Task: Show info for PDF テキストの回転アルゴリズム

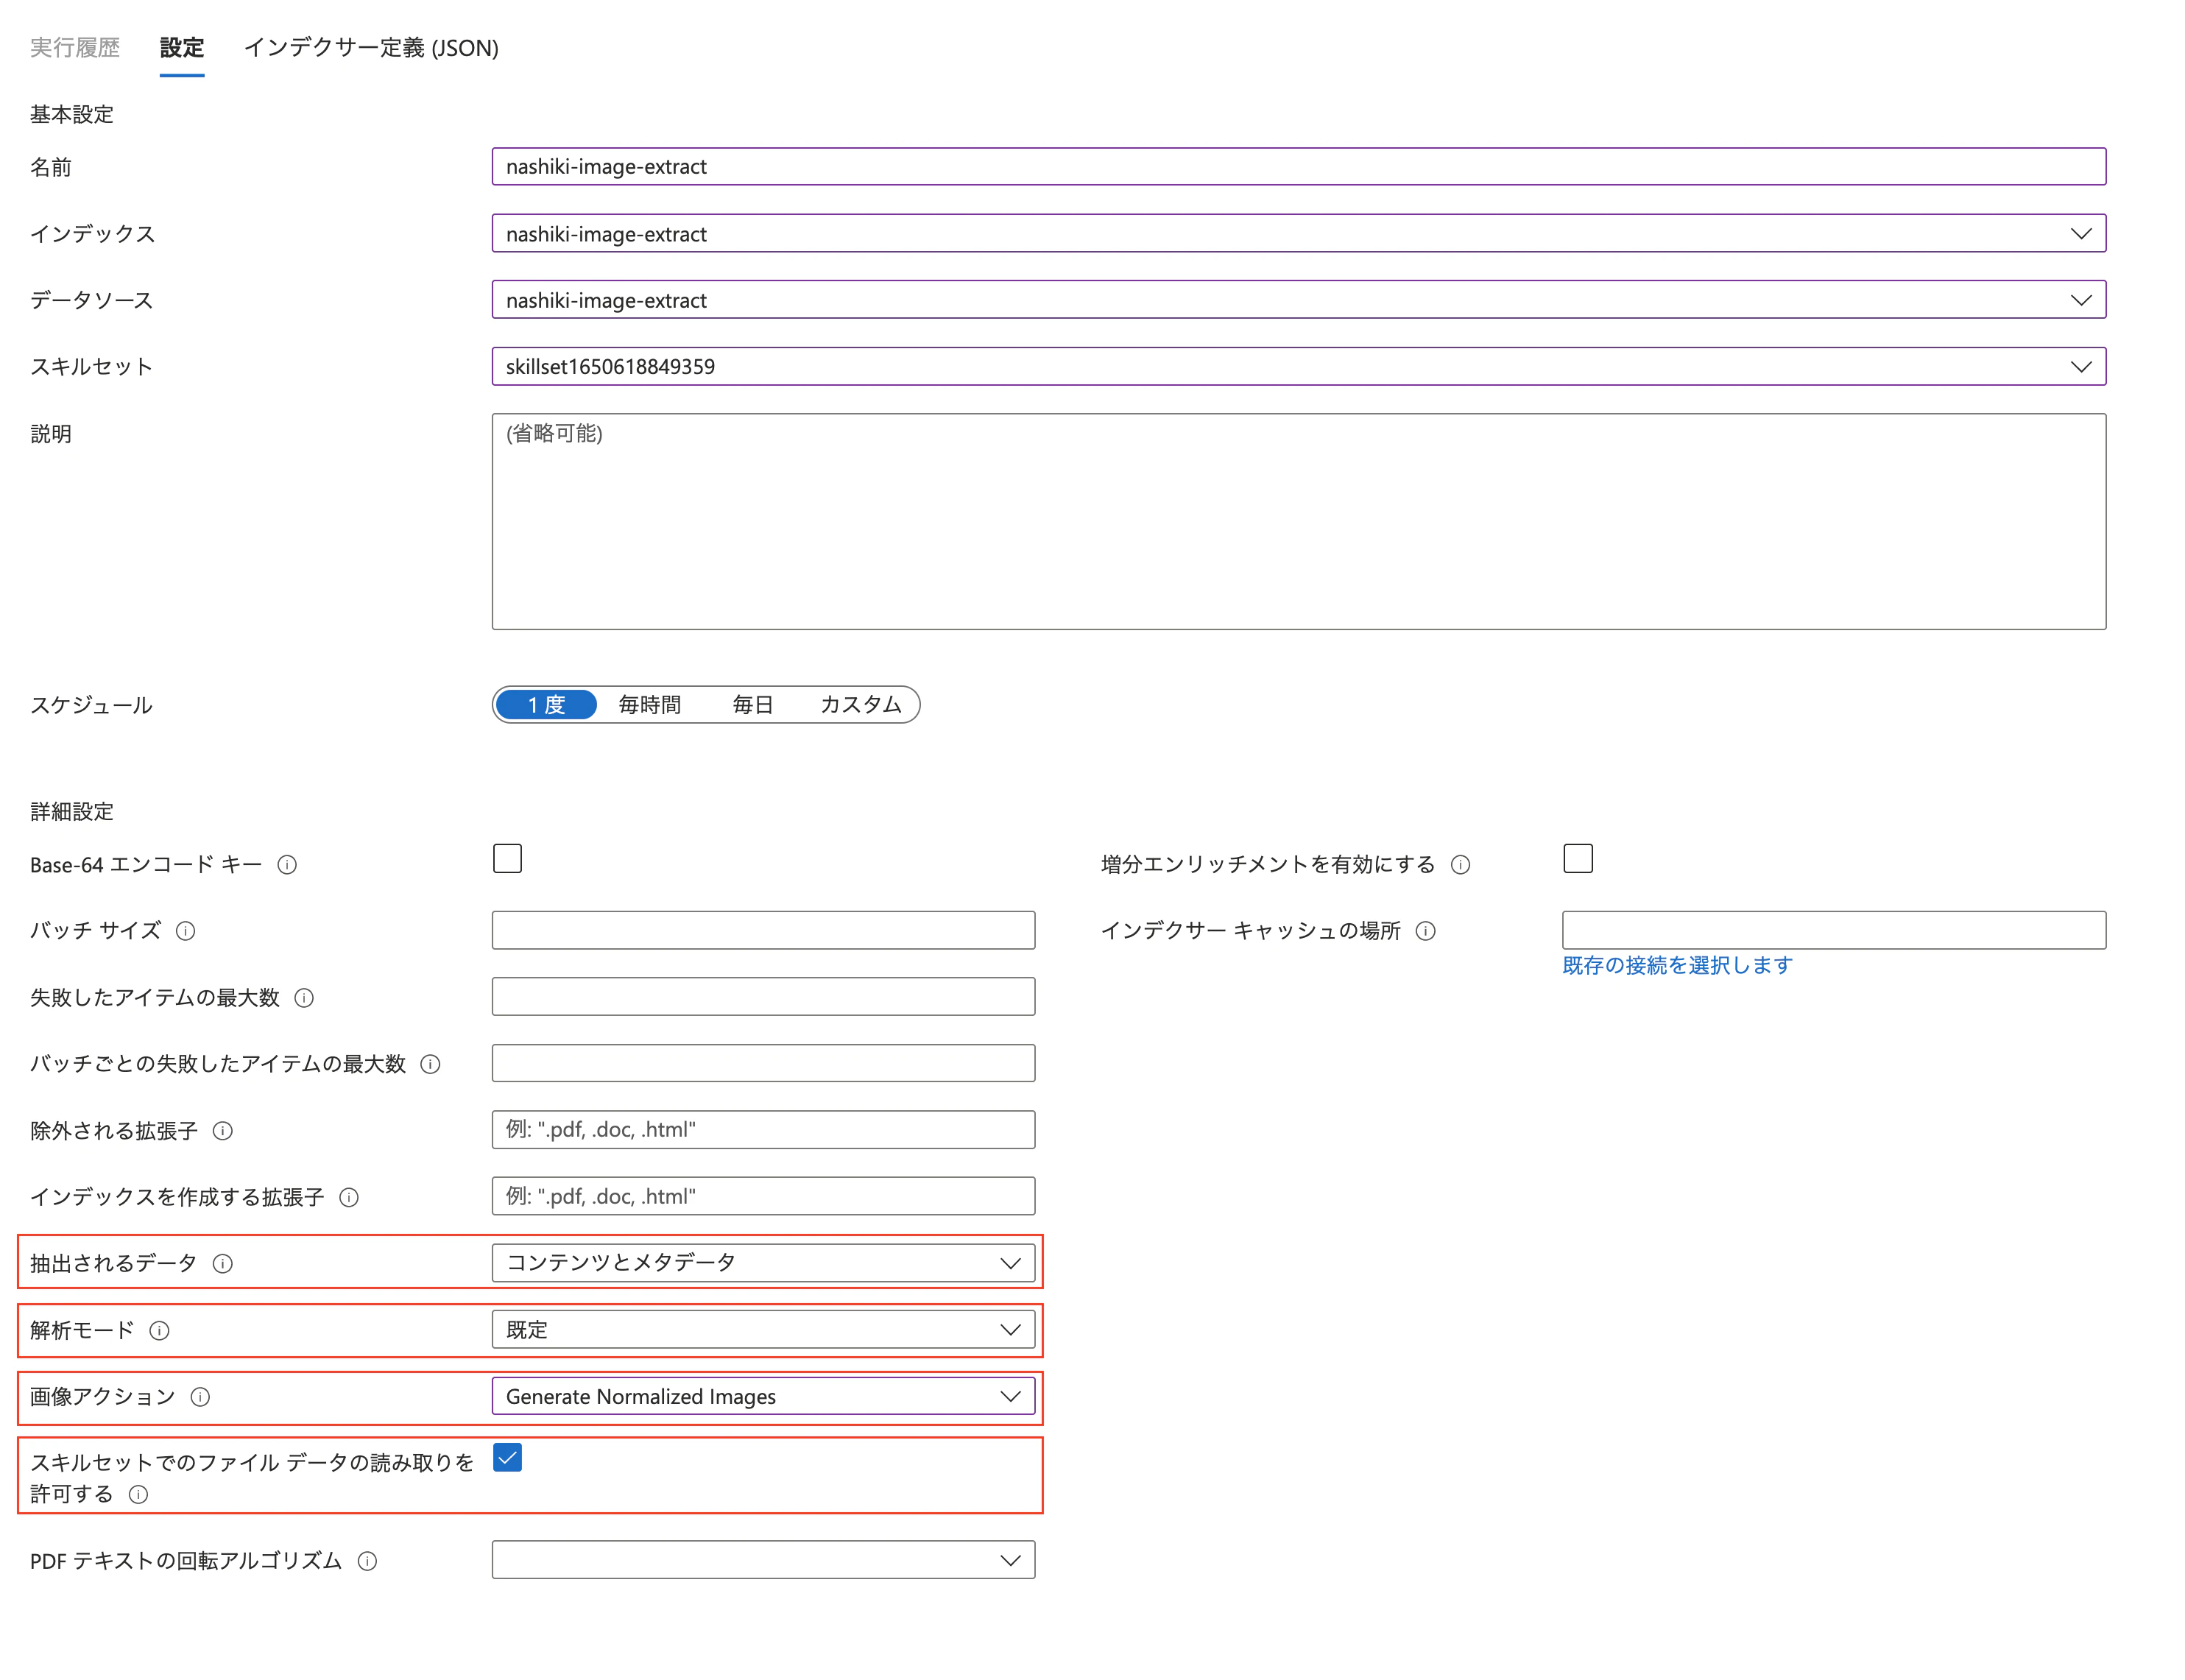Action: (x=367, y=1561)
